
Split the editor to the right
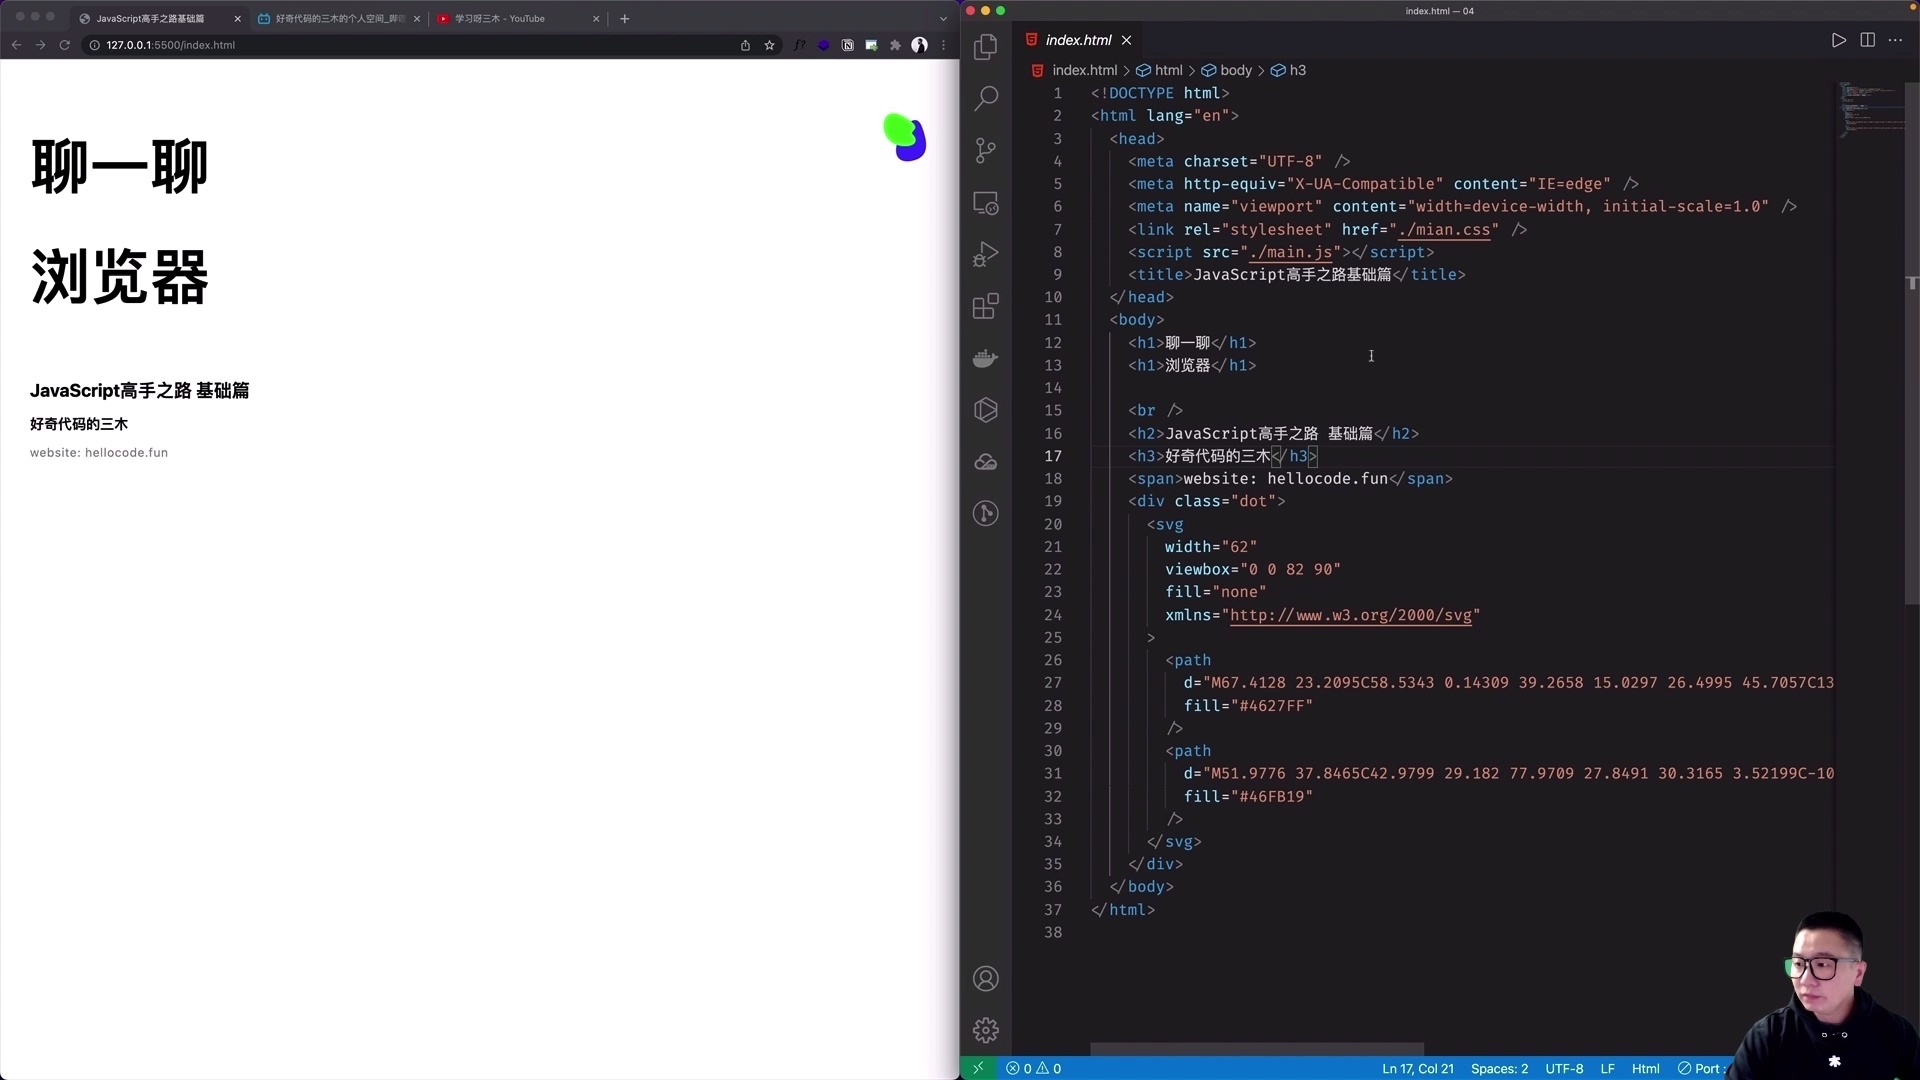tap(1867, 40)
